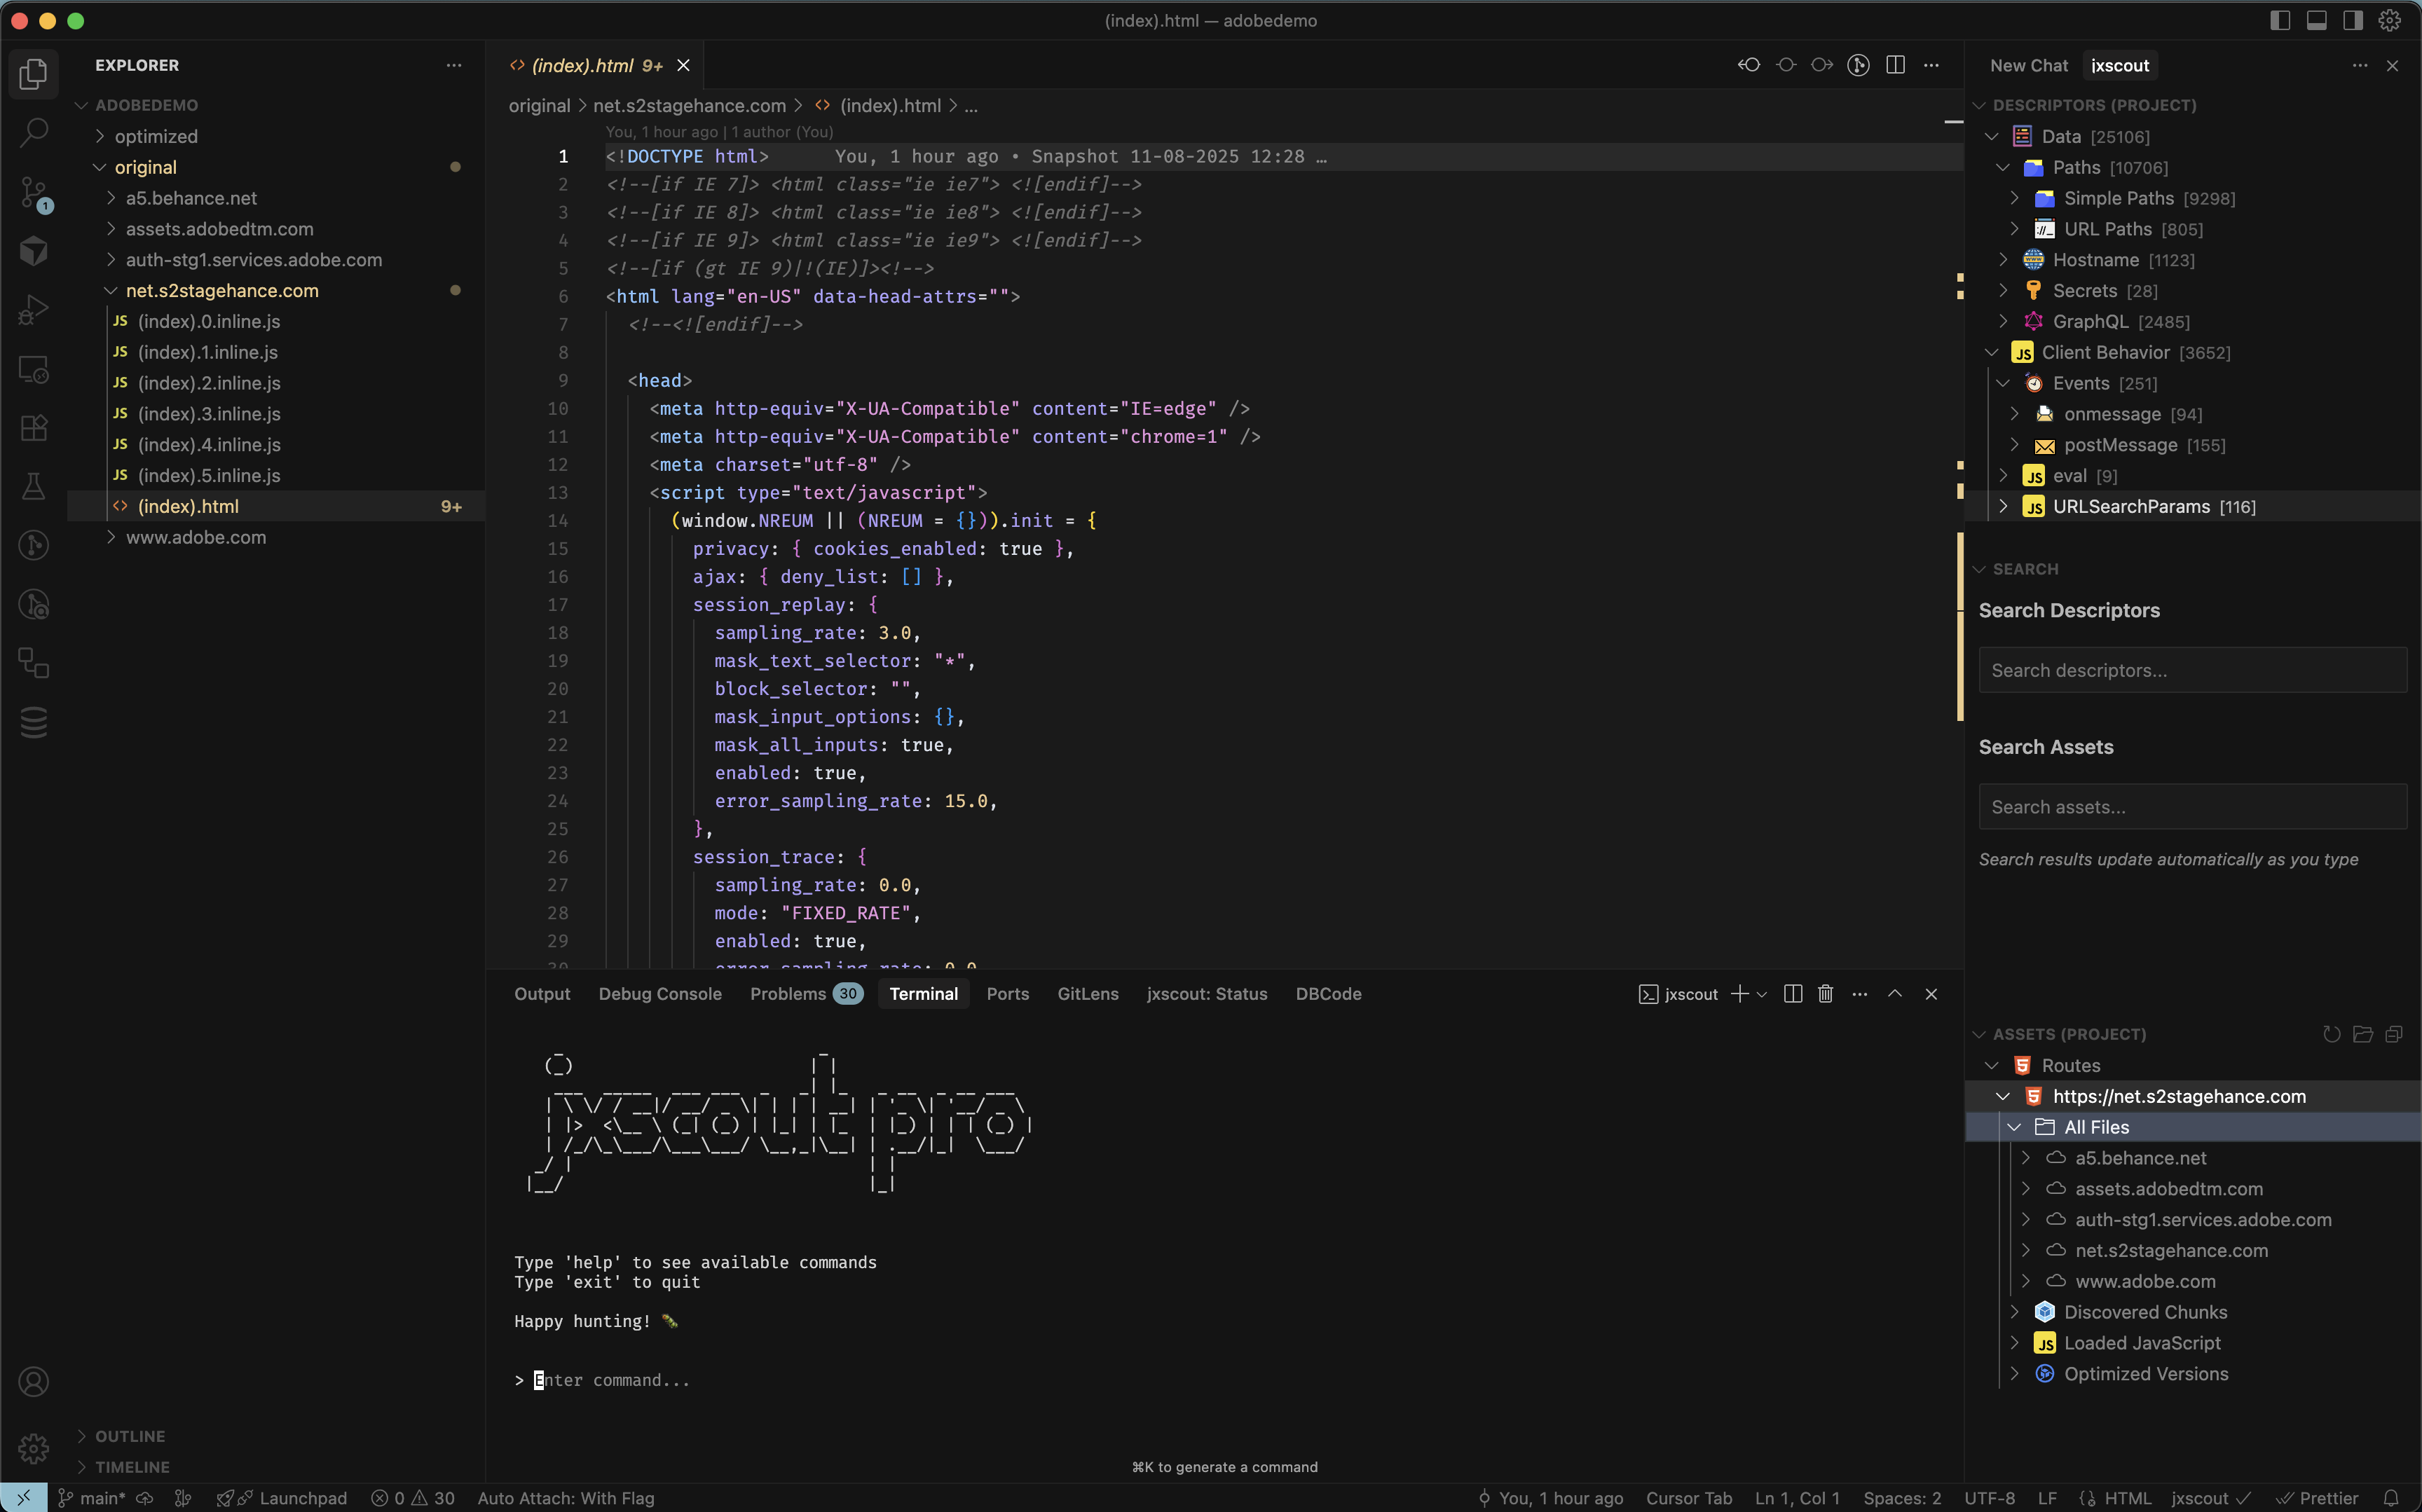Toggle the bottom panel layout button

2316,20
